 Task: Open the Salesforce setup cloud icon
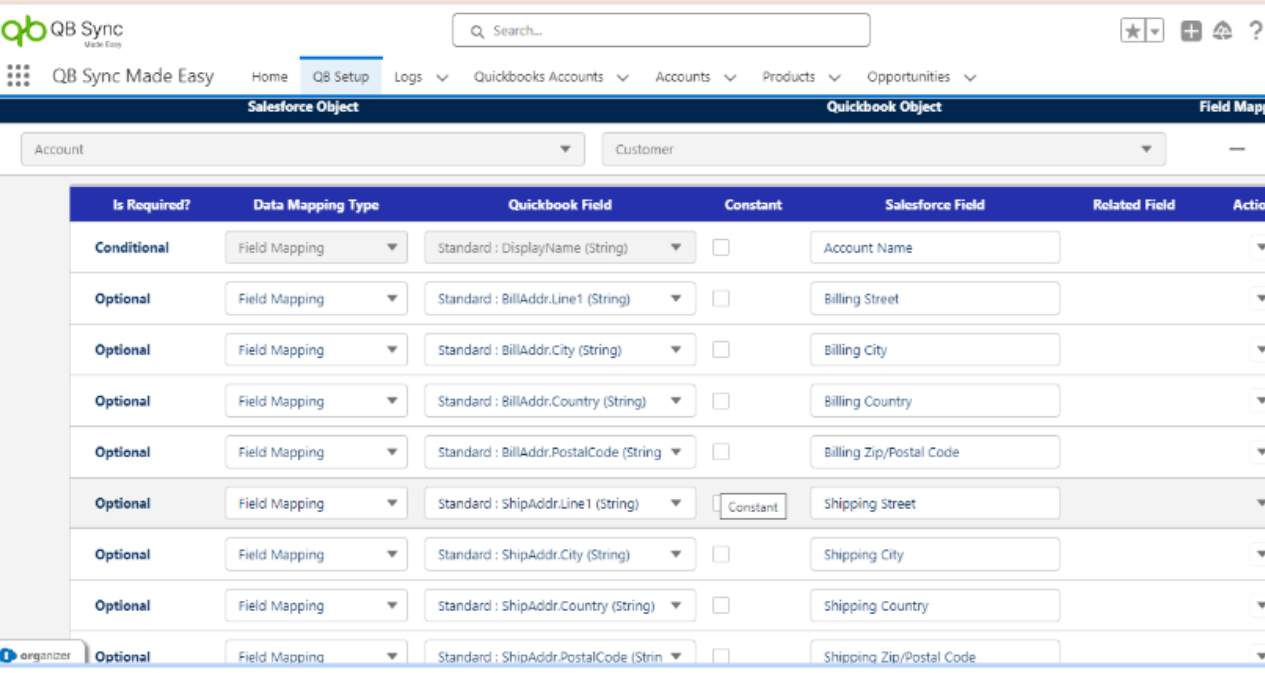[x=1222, y=31]
